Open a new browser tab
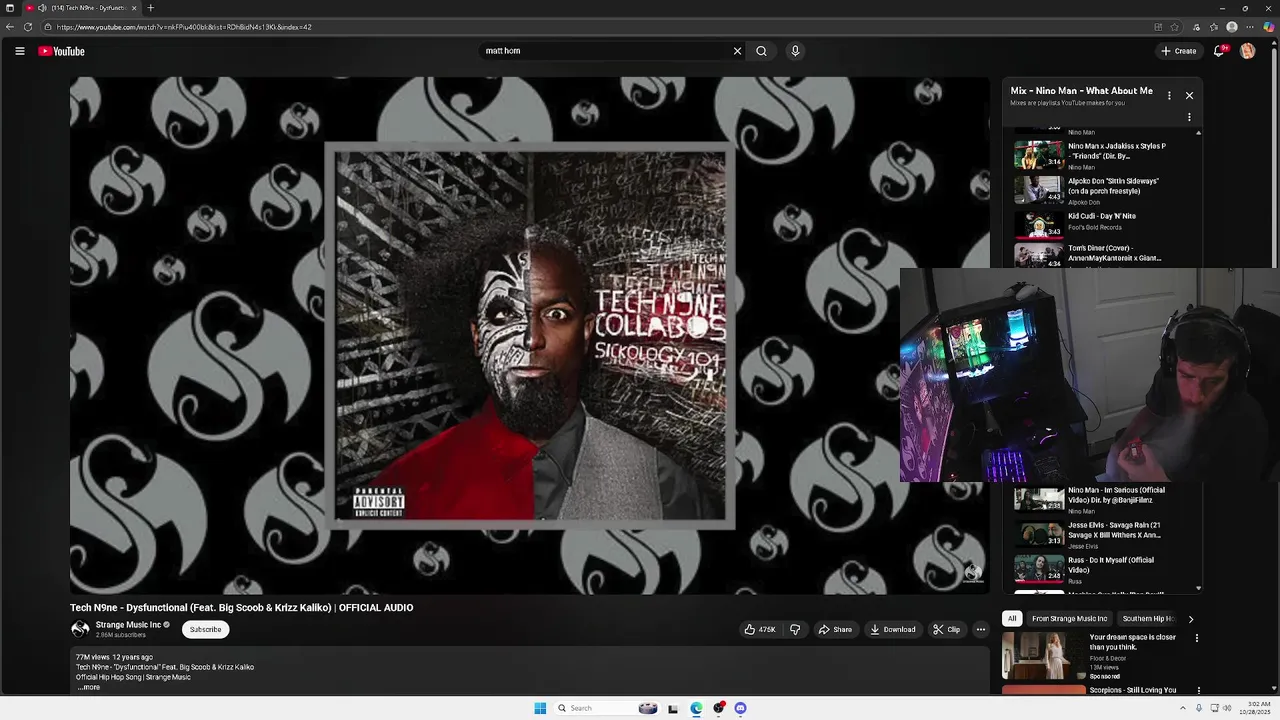The width and height of the screenshot is (1280, 720). (x=150, y=8)
